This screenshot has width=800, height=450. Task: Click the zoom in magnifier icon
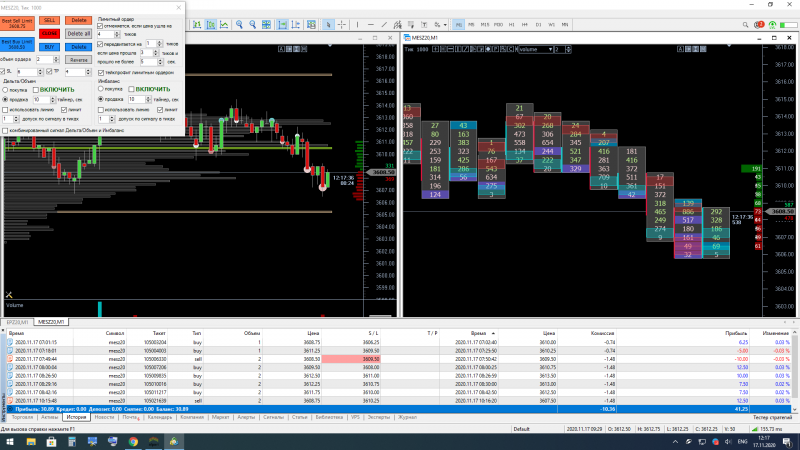(239, 24)
